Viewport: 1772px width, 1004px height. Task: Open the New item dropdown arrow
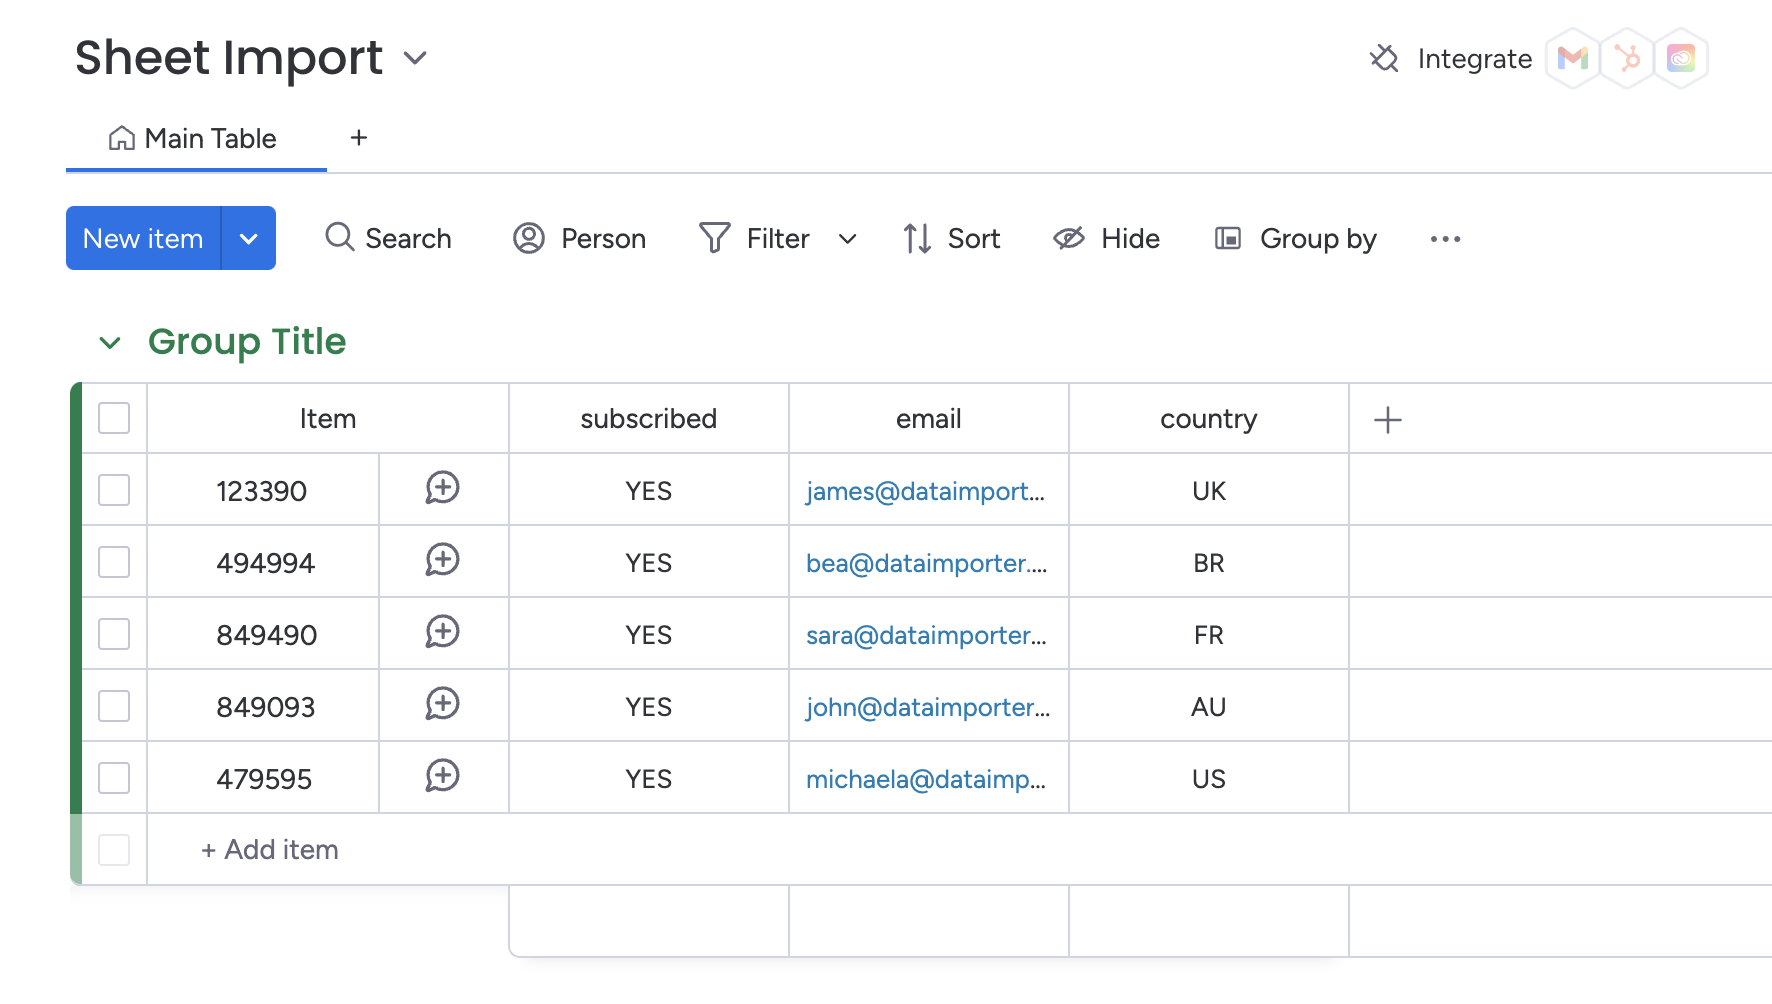tap(249, 238)
